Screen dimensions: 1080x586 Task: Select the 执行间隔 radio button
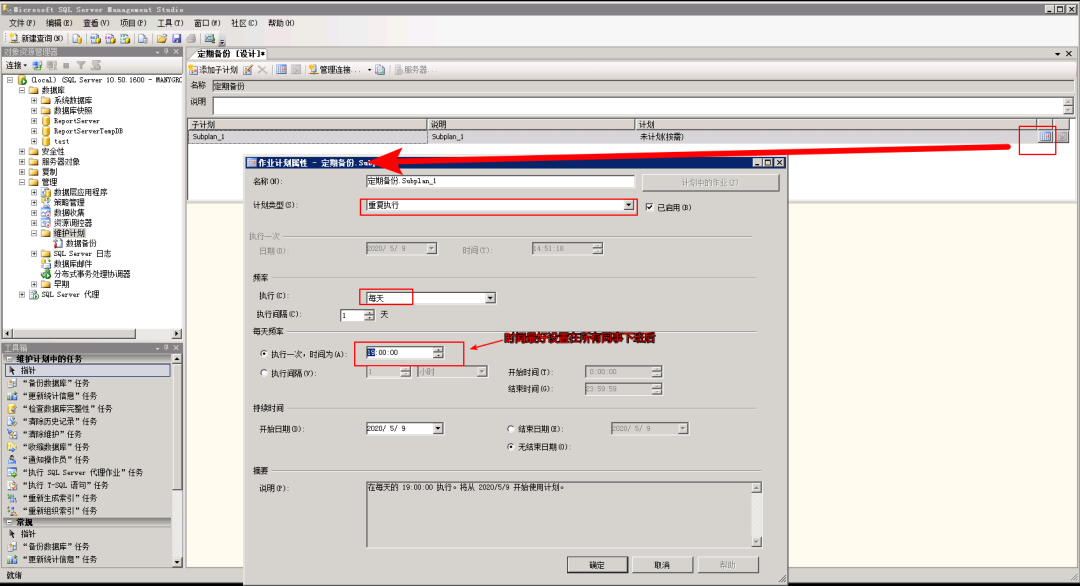pos(264,373)
